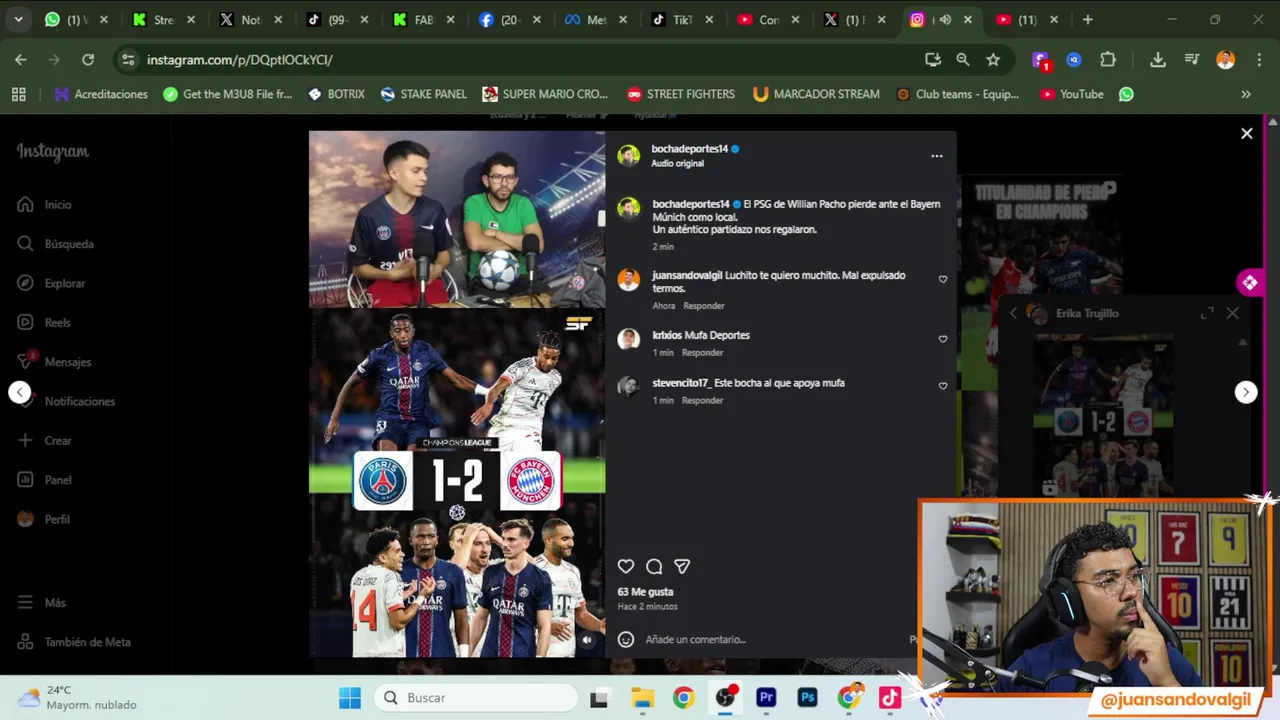1280x720 pixels.
Task: Open emoji picker in comment box
Action: [626, 639]
